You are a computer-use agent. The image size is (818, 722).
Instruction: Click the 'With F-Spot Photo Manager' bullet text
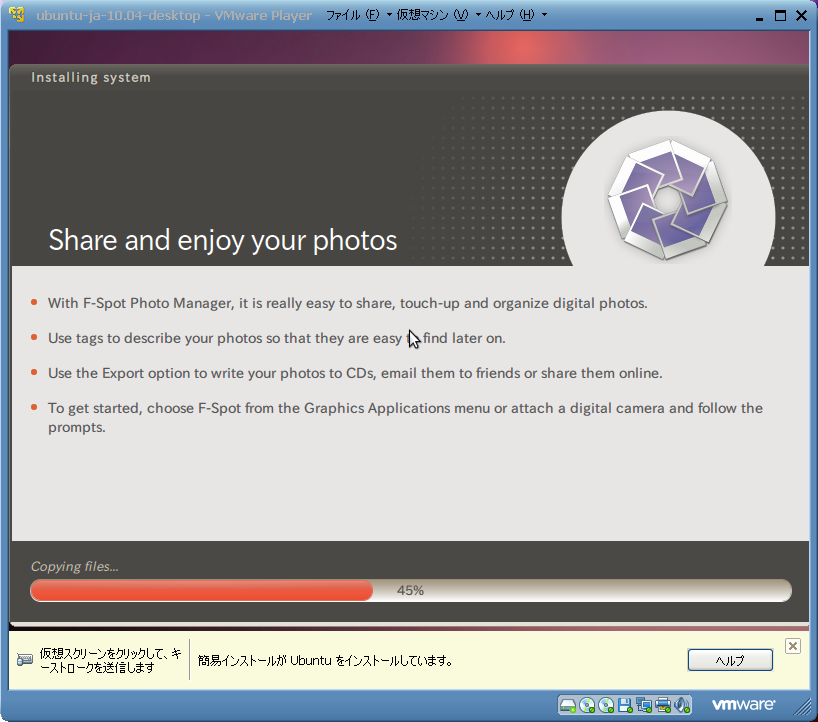click(x=347, y=303)
